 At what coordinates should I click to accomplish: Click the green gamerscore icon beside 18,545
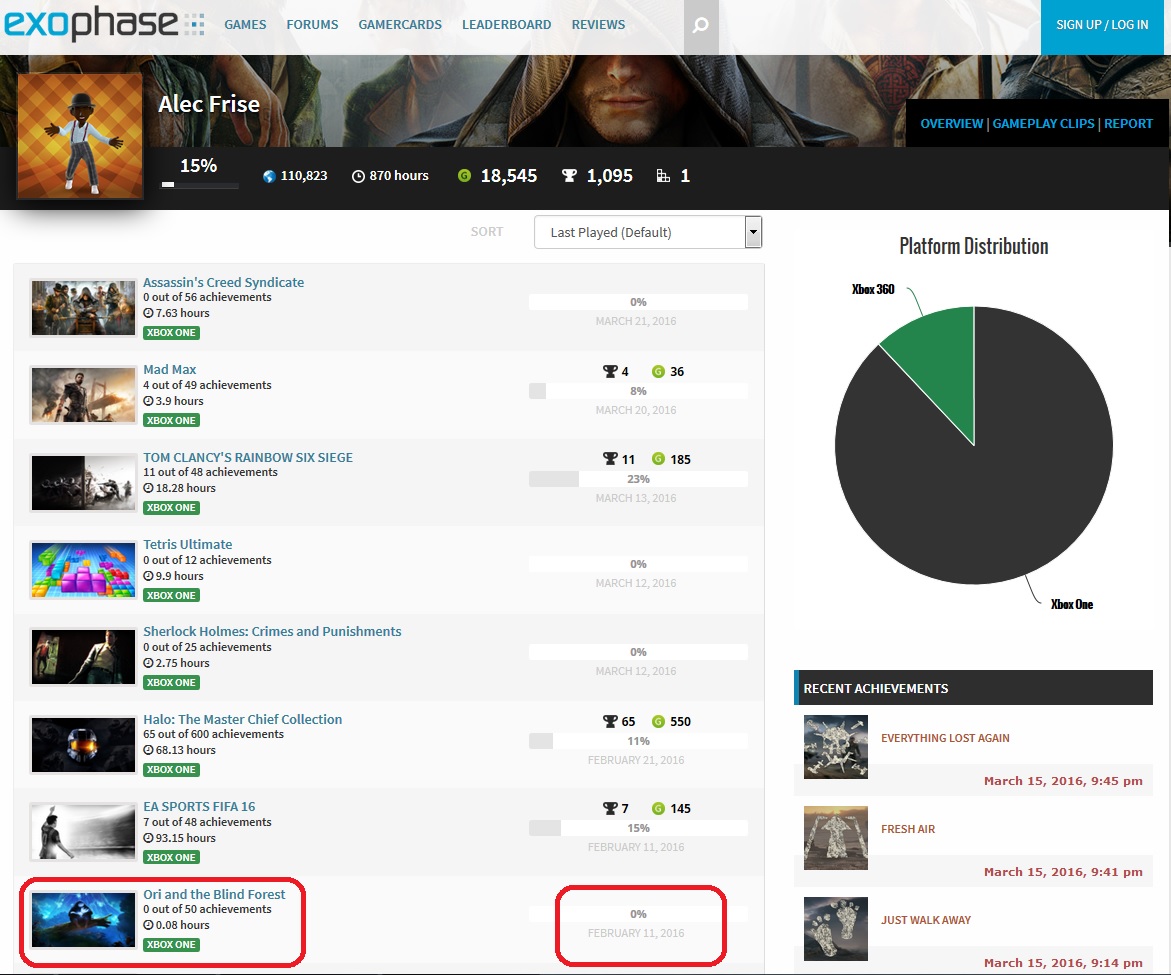[x=465, y=175]
